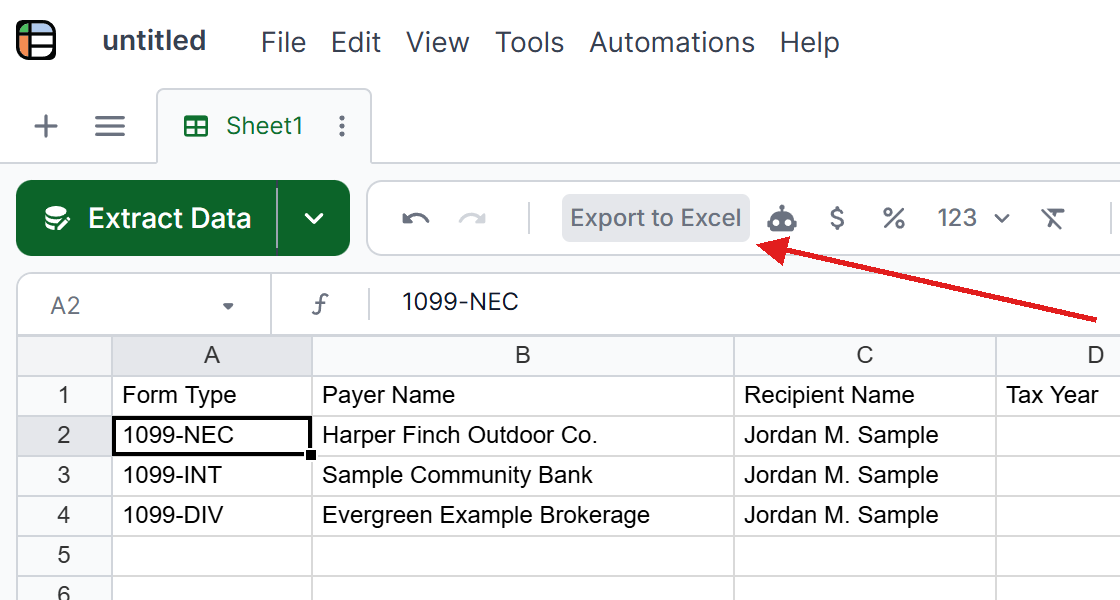Click the Tax Year header cell
1120x600 pixels.
click(1059, 395)
